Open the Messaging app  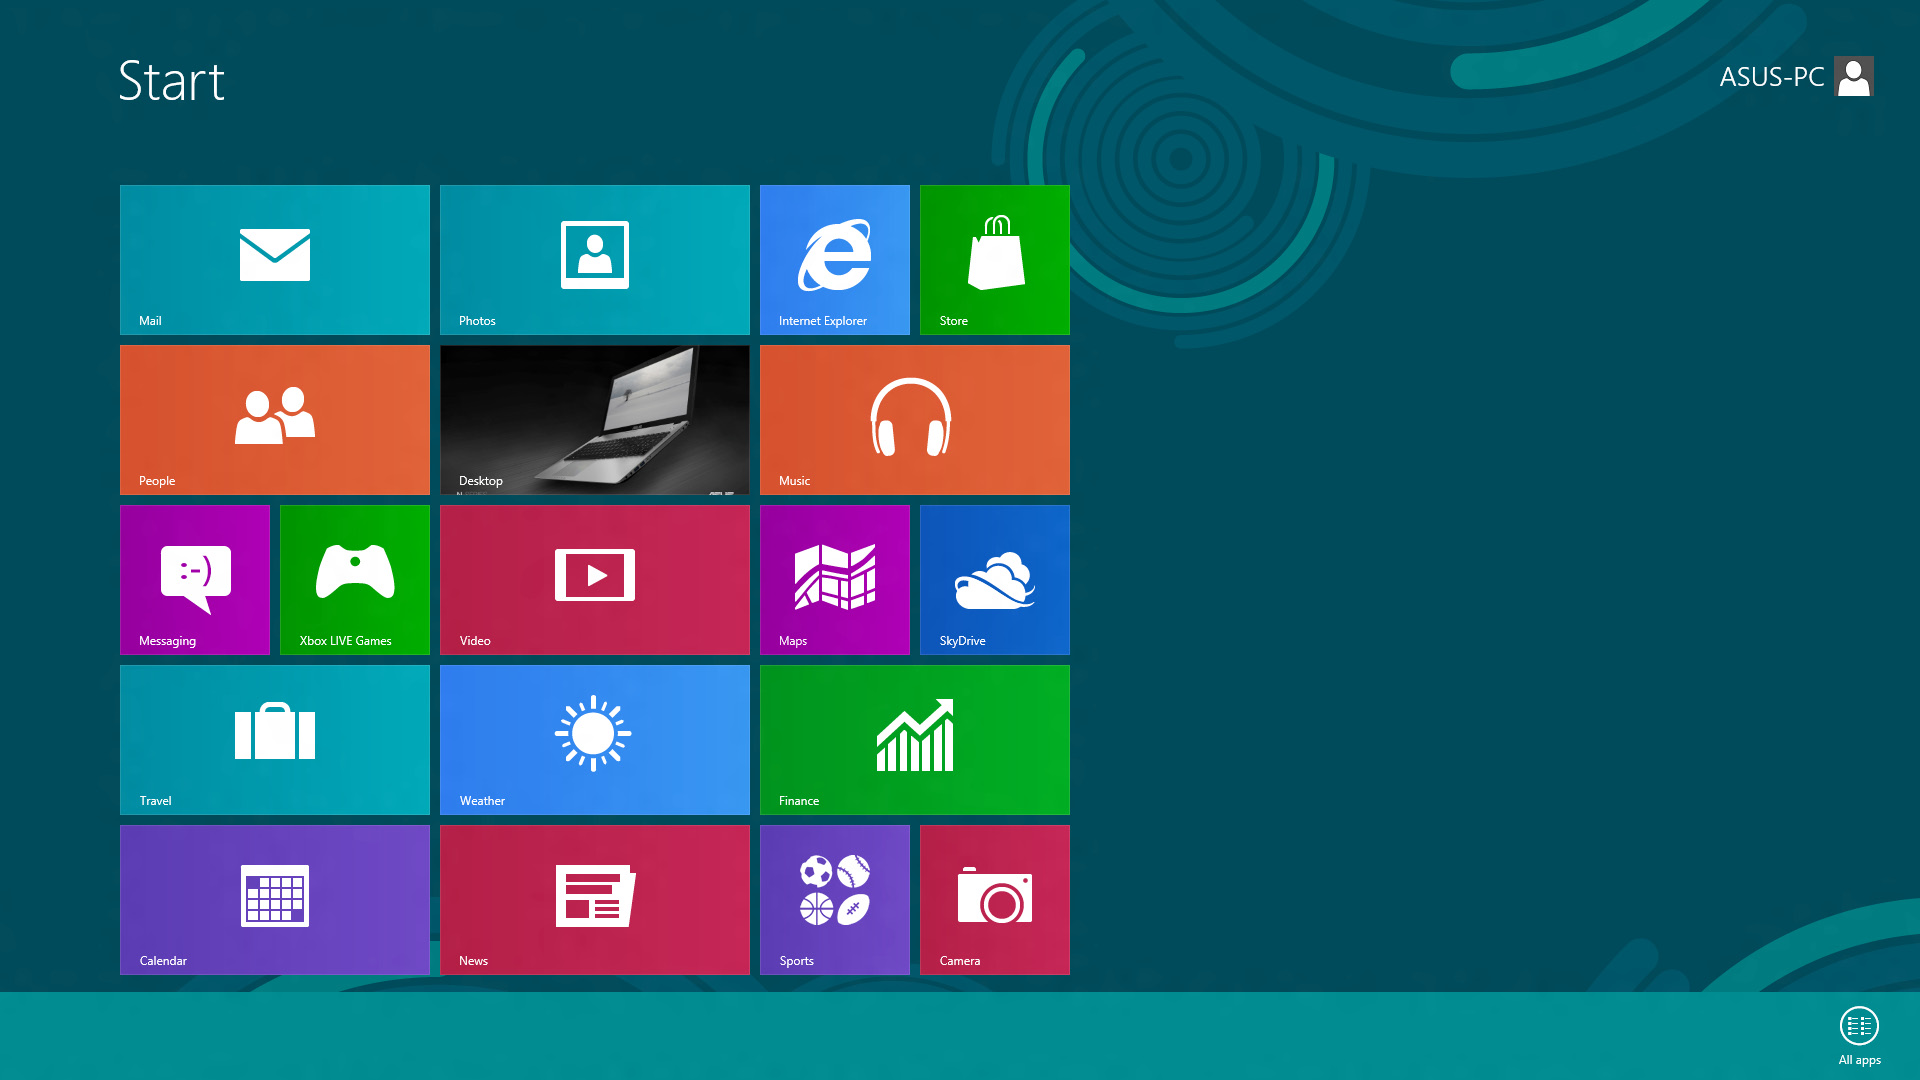(x=195, y=580)
